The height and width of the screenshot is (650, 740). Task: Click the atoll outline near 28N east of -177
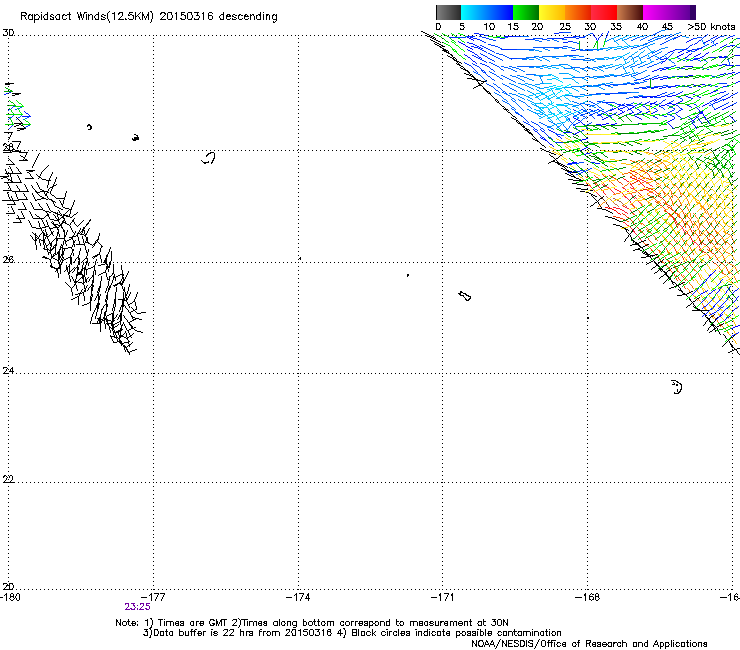[x=209, y=158]
